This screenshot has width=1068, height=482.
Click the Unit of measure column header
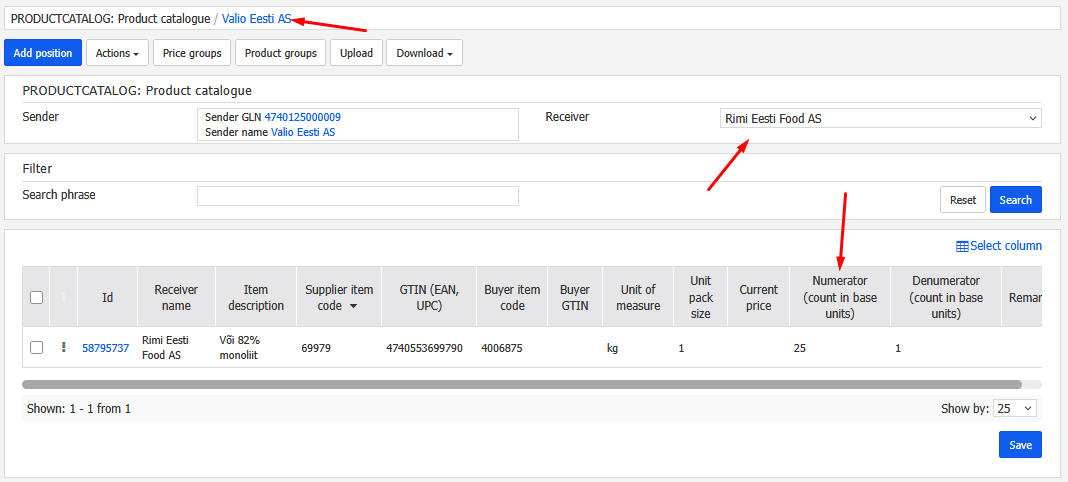(x=638, y=297)
